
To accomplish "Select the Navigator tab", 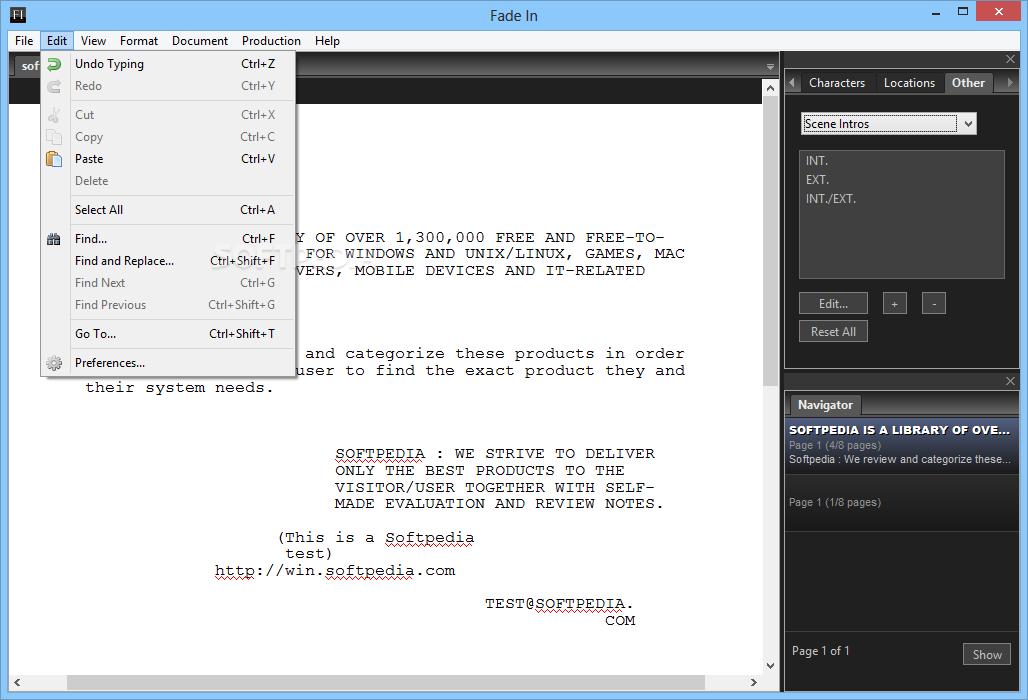I will click(x=825, y=405).
